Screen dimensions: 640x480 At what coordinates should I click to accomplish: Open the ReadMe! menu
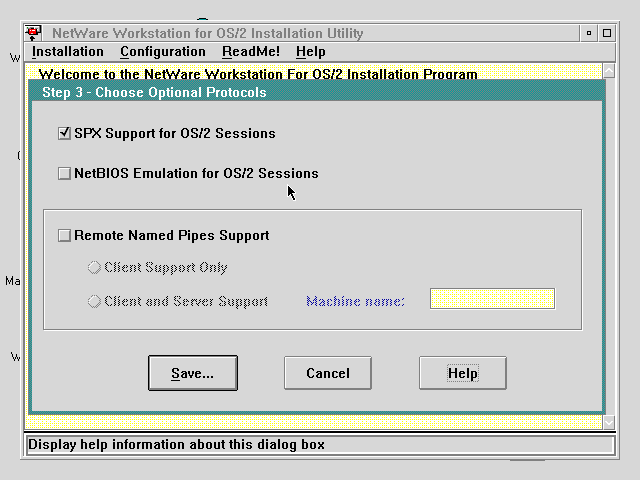point(251,52)
